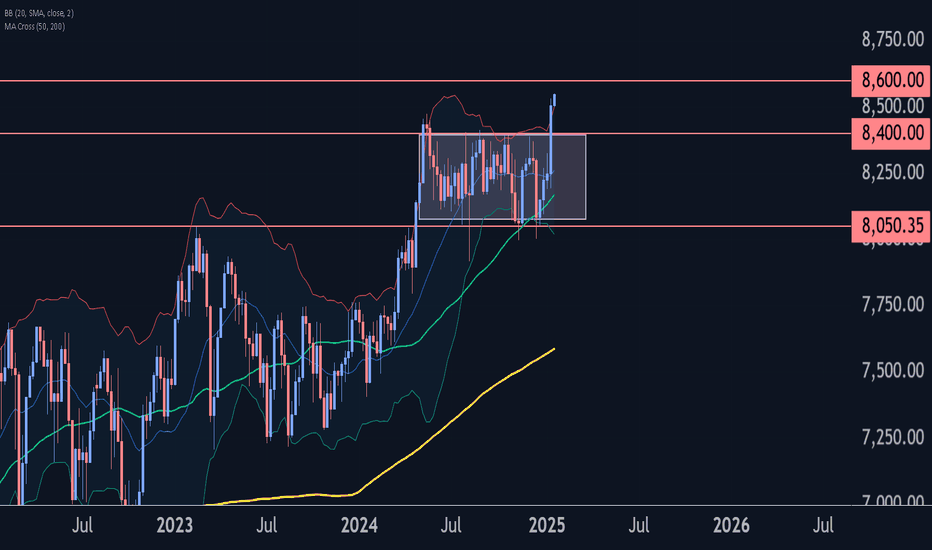Click the 2024 label on time axis

[359, 526]
